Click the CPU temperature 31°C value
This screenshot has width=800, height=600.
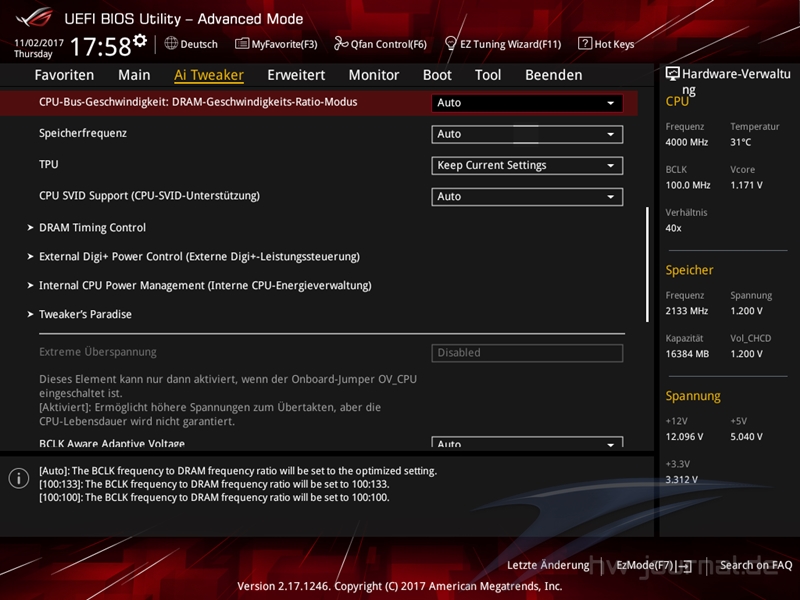tap(741, 142)
